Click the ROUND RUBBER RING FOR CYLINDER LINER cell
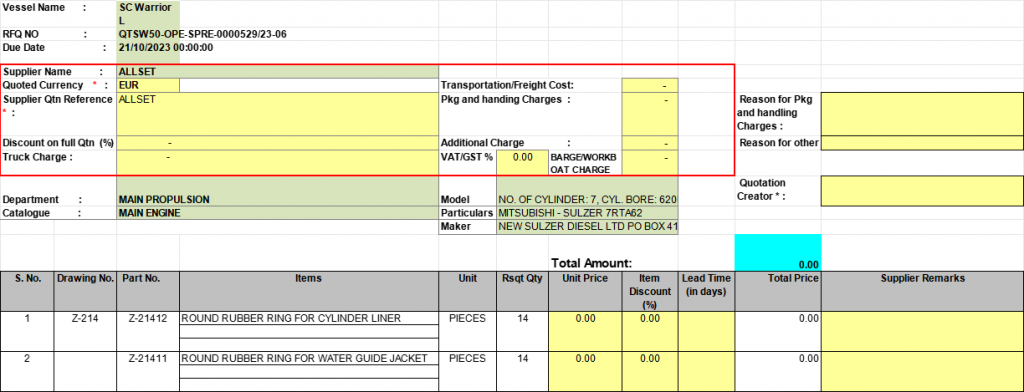1024x392 pixels. point(308,319)
